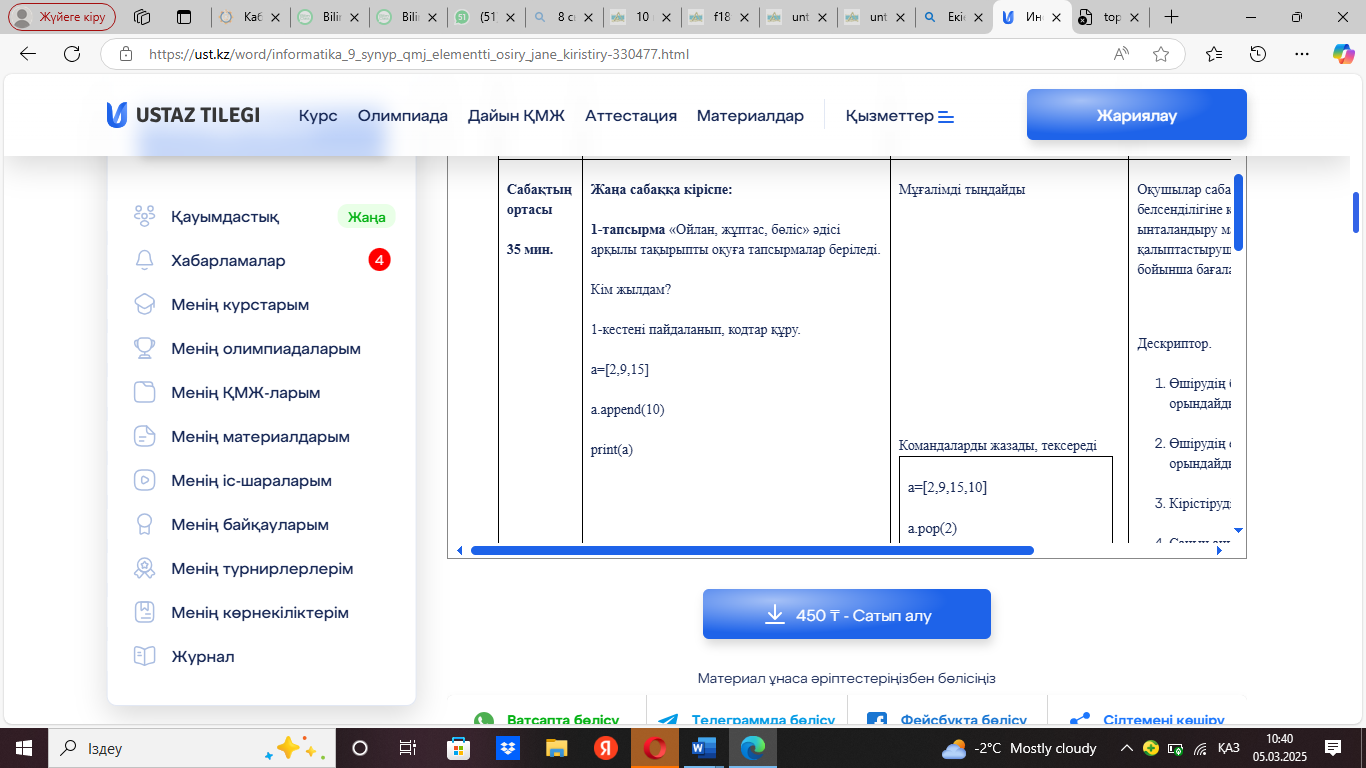Click the copy link share icon

tap(1080, 721)
